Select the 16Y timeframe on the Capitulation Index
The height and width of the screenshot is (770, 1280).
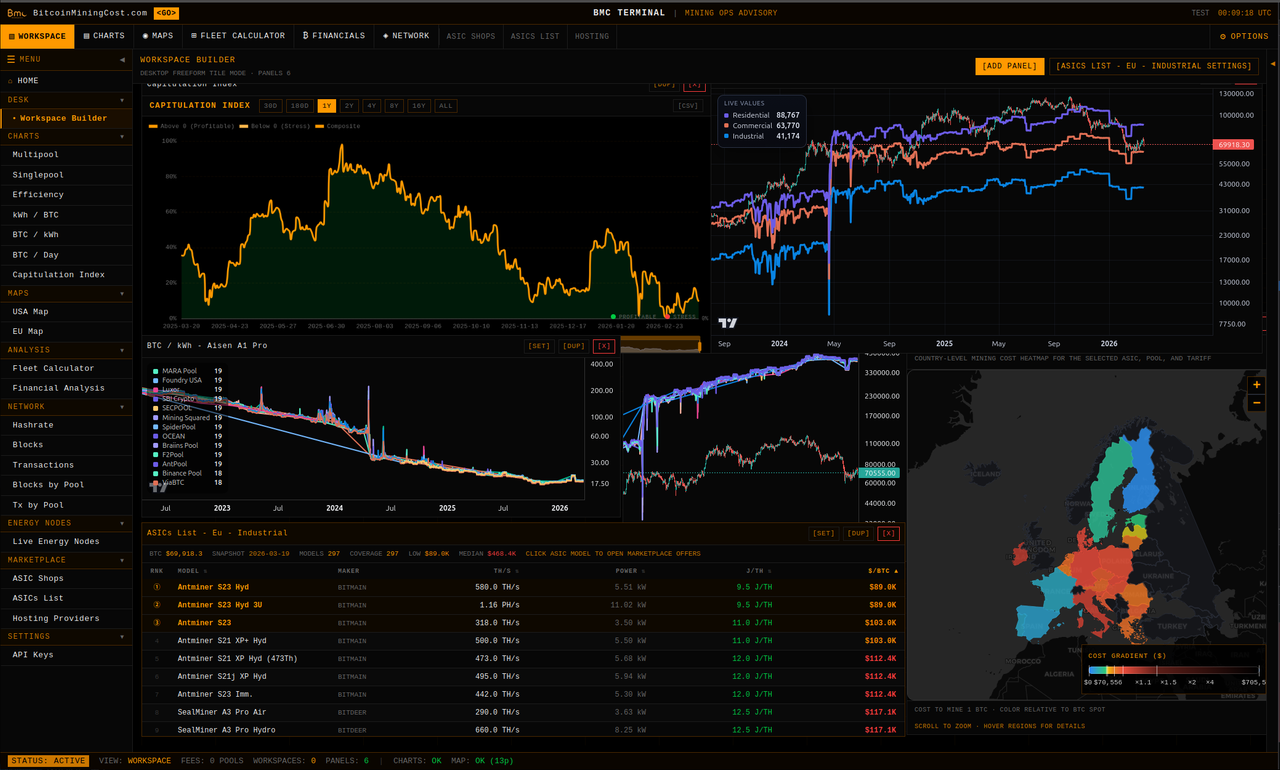pyautogui.click(x=418, y=104)
